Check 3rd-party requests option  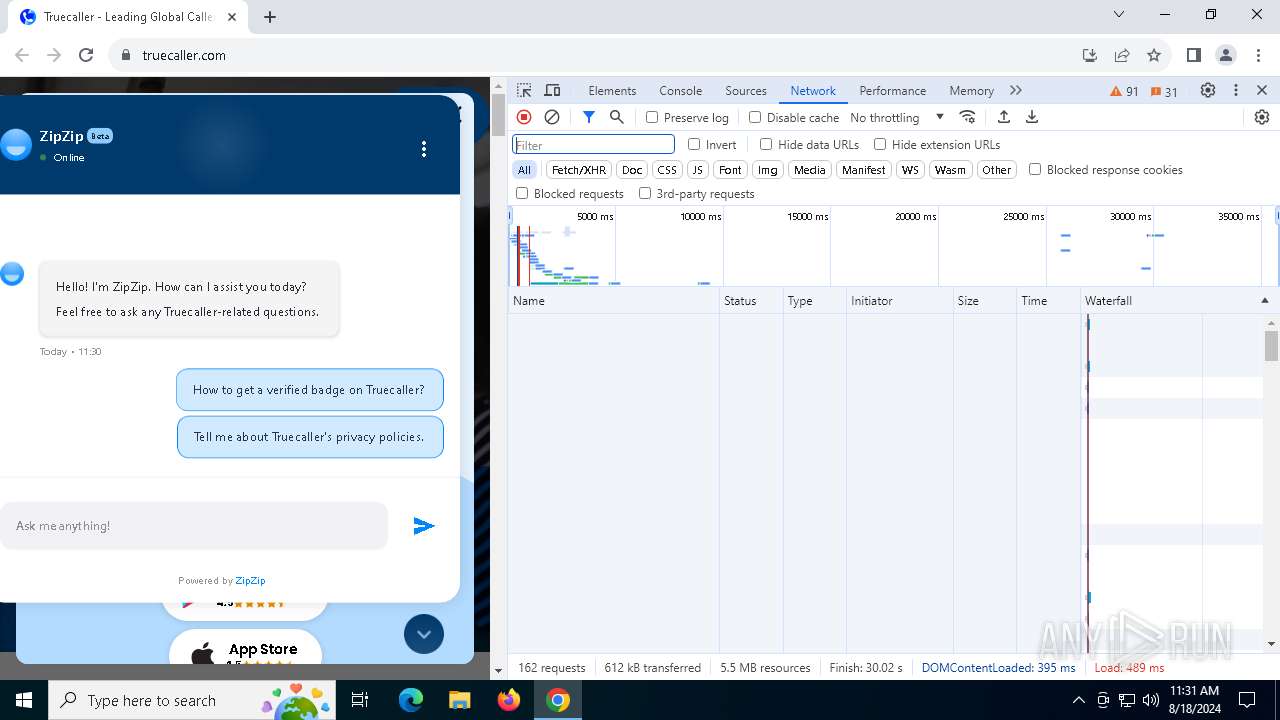coord(645,193)
